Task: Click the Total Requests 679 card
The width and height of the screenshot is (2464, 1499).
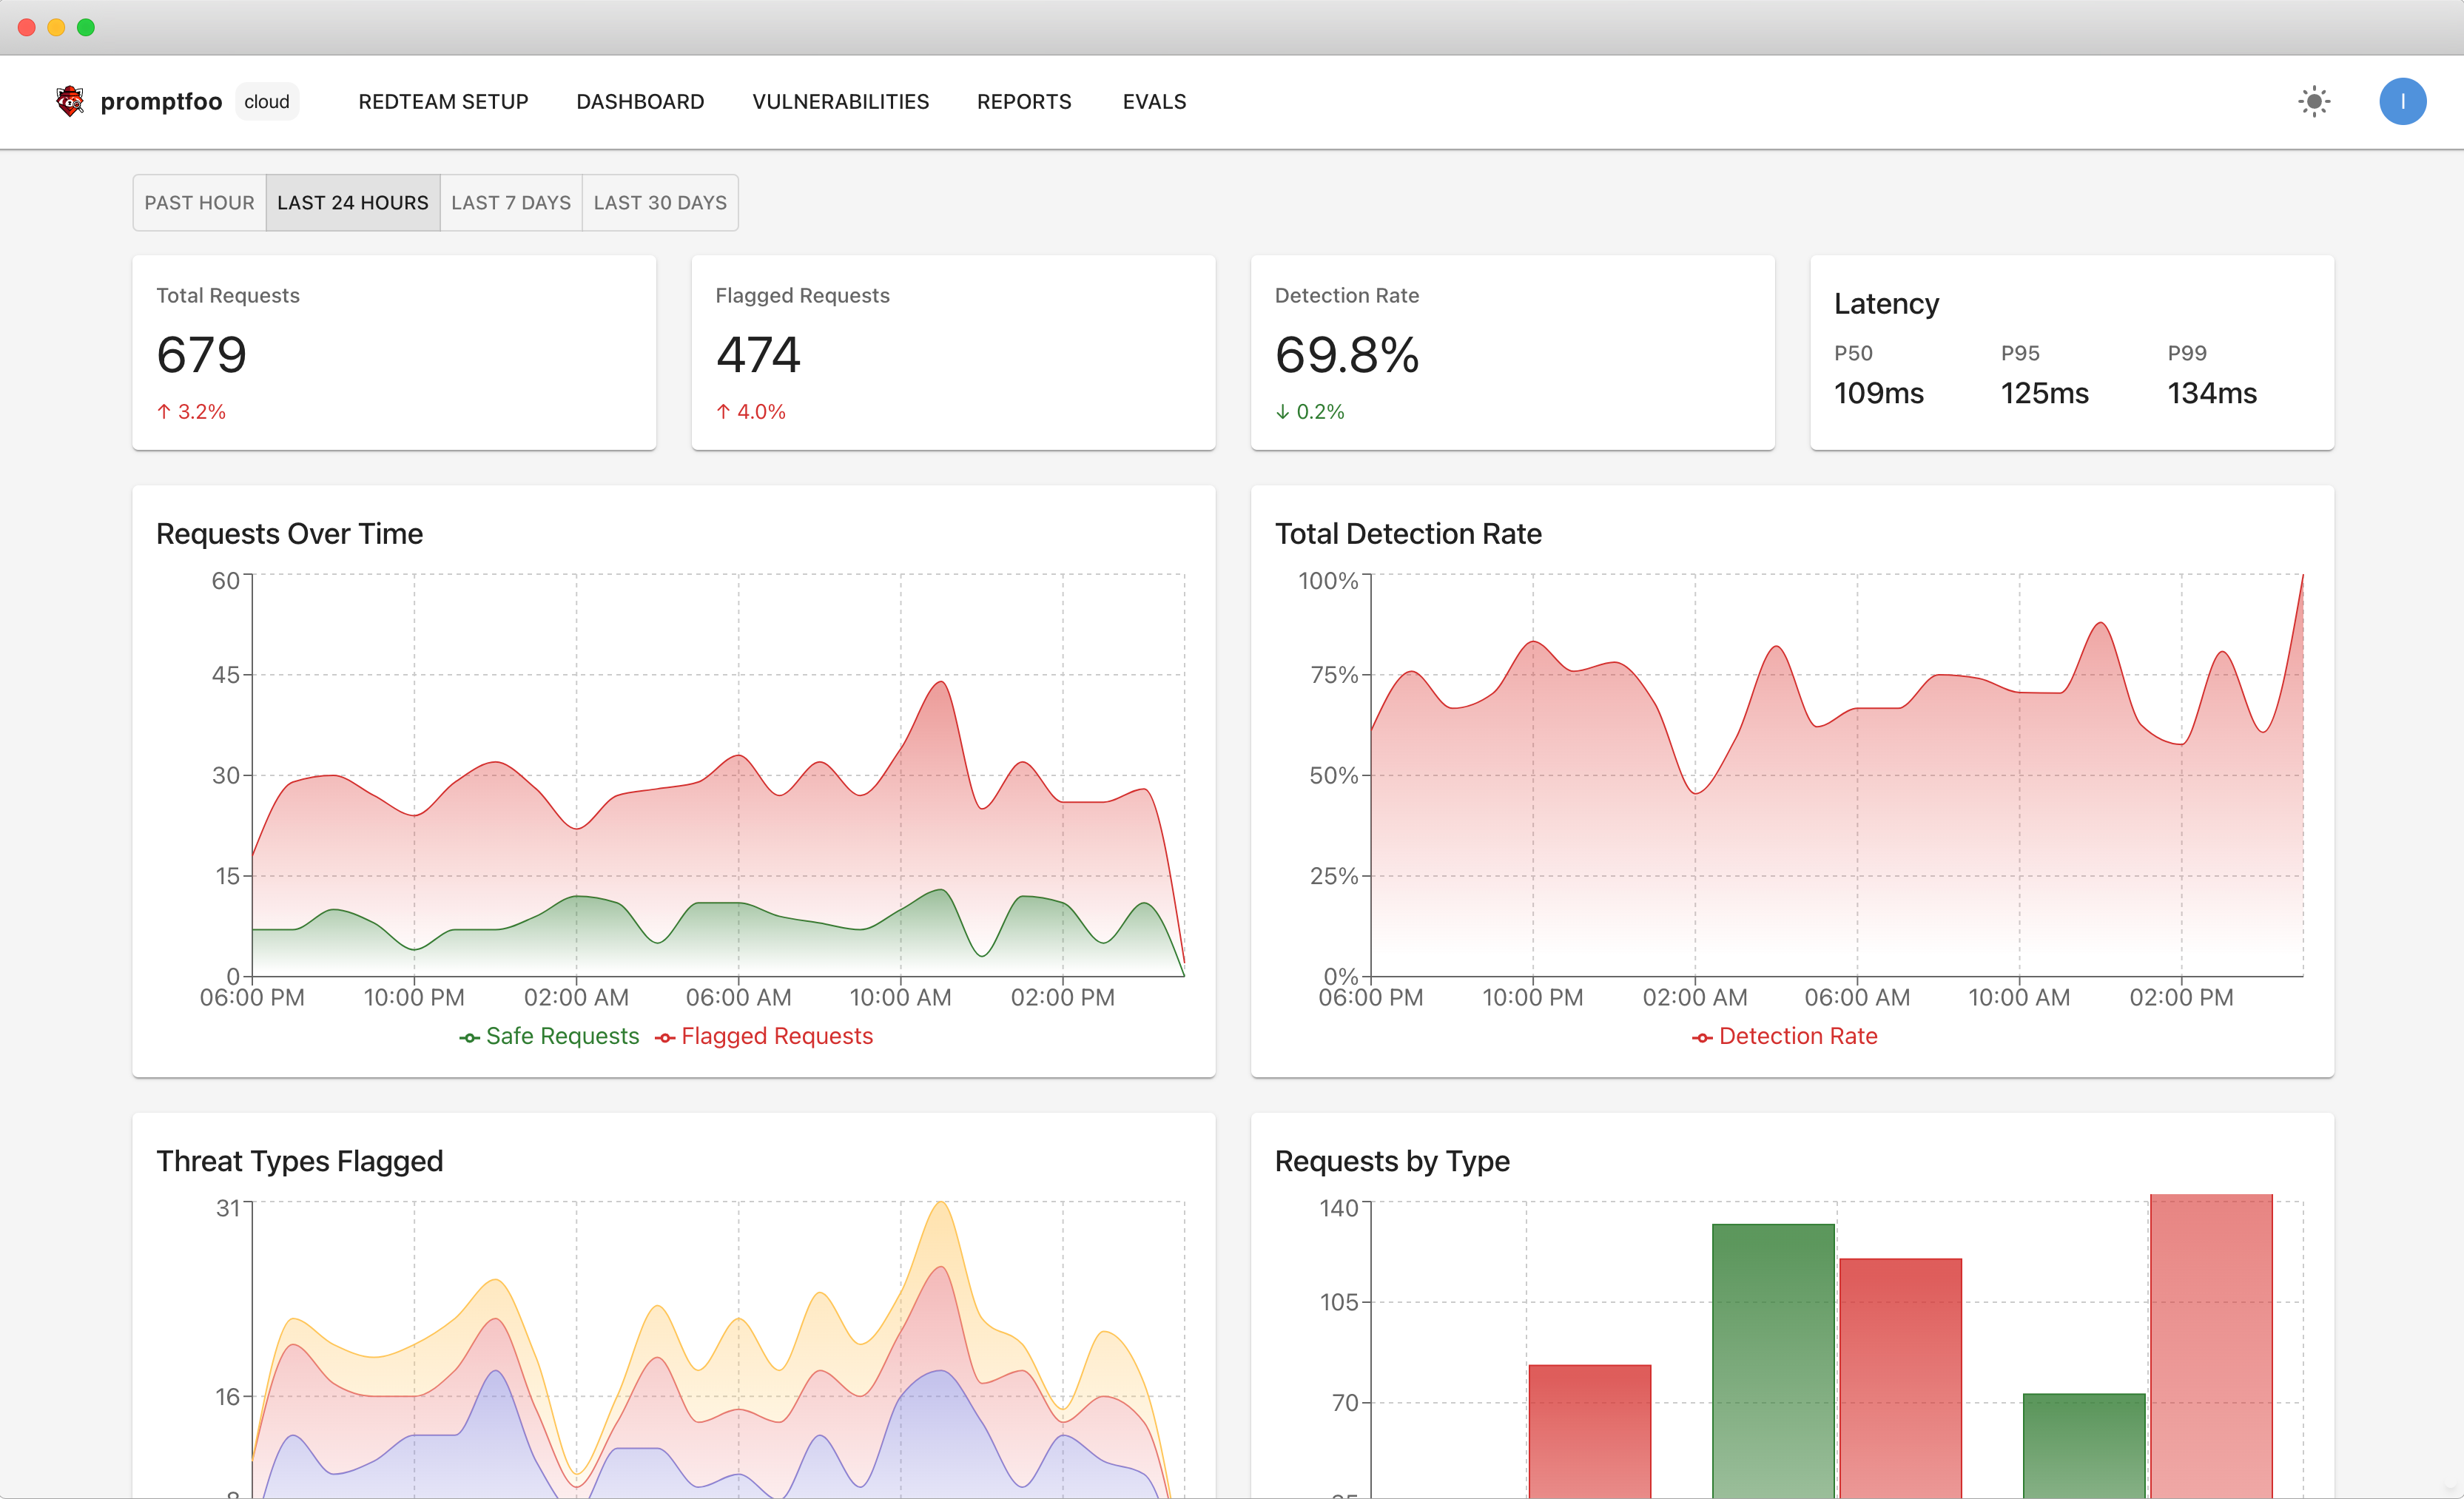Action: click(393, 352)
